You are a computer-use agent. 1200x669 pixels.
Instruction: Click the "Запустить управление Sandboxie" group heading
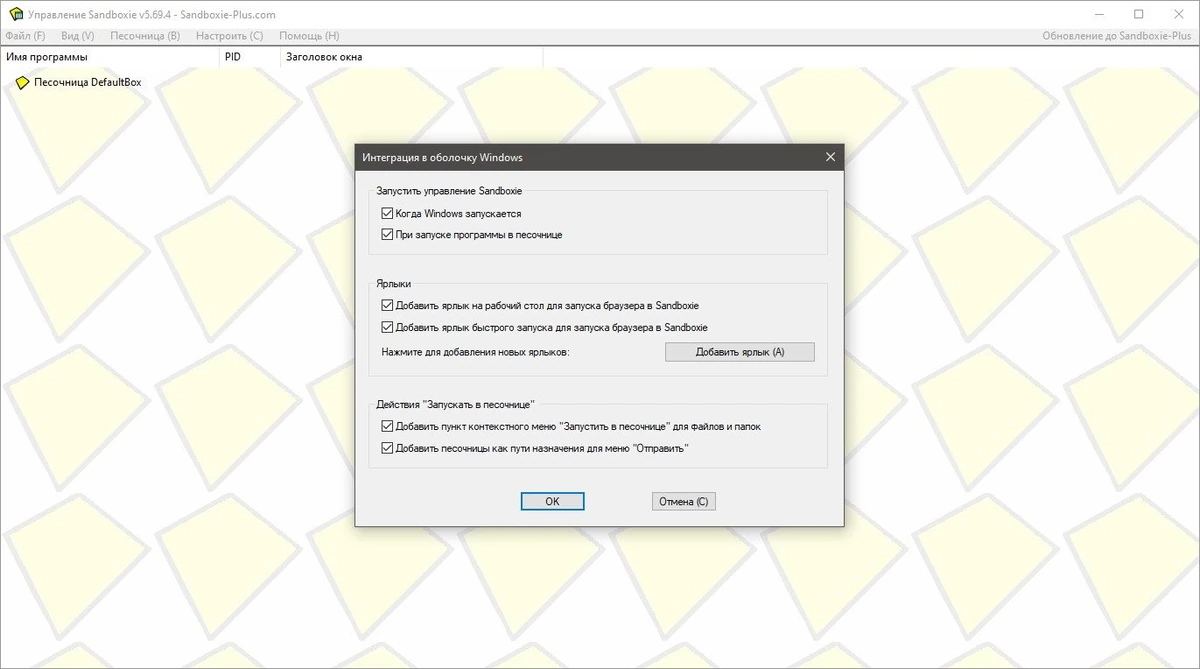coord(449,190)
